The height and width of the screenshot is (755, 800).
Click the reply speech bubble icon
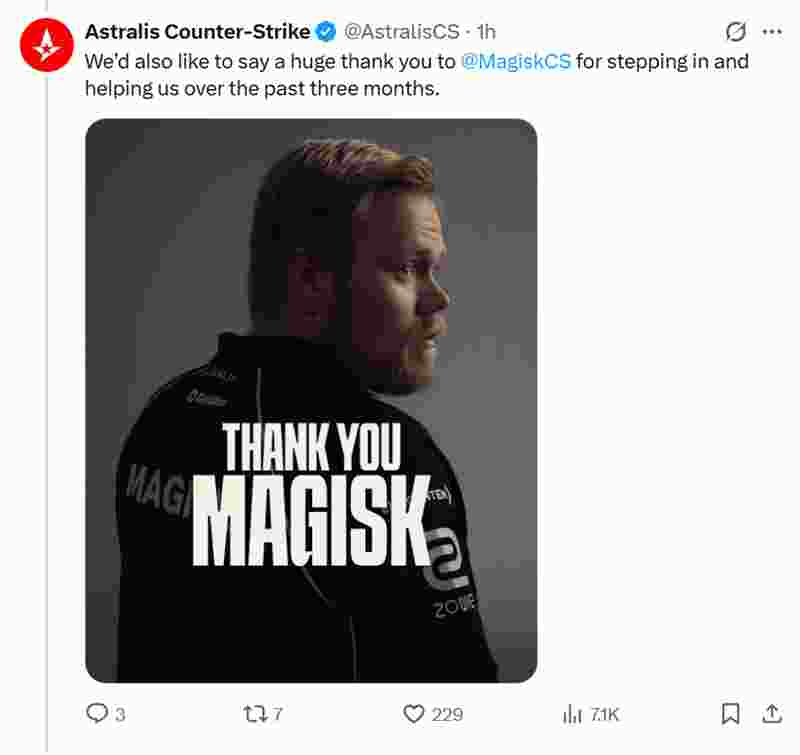click(96, 713)
